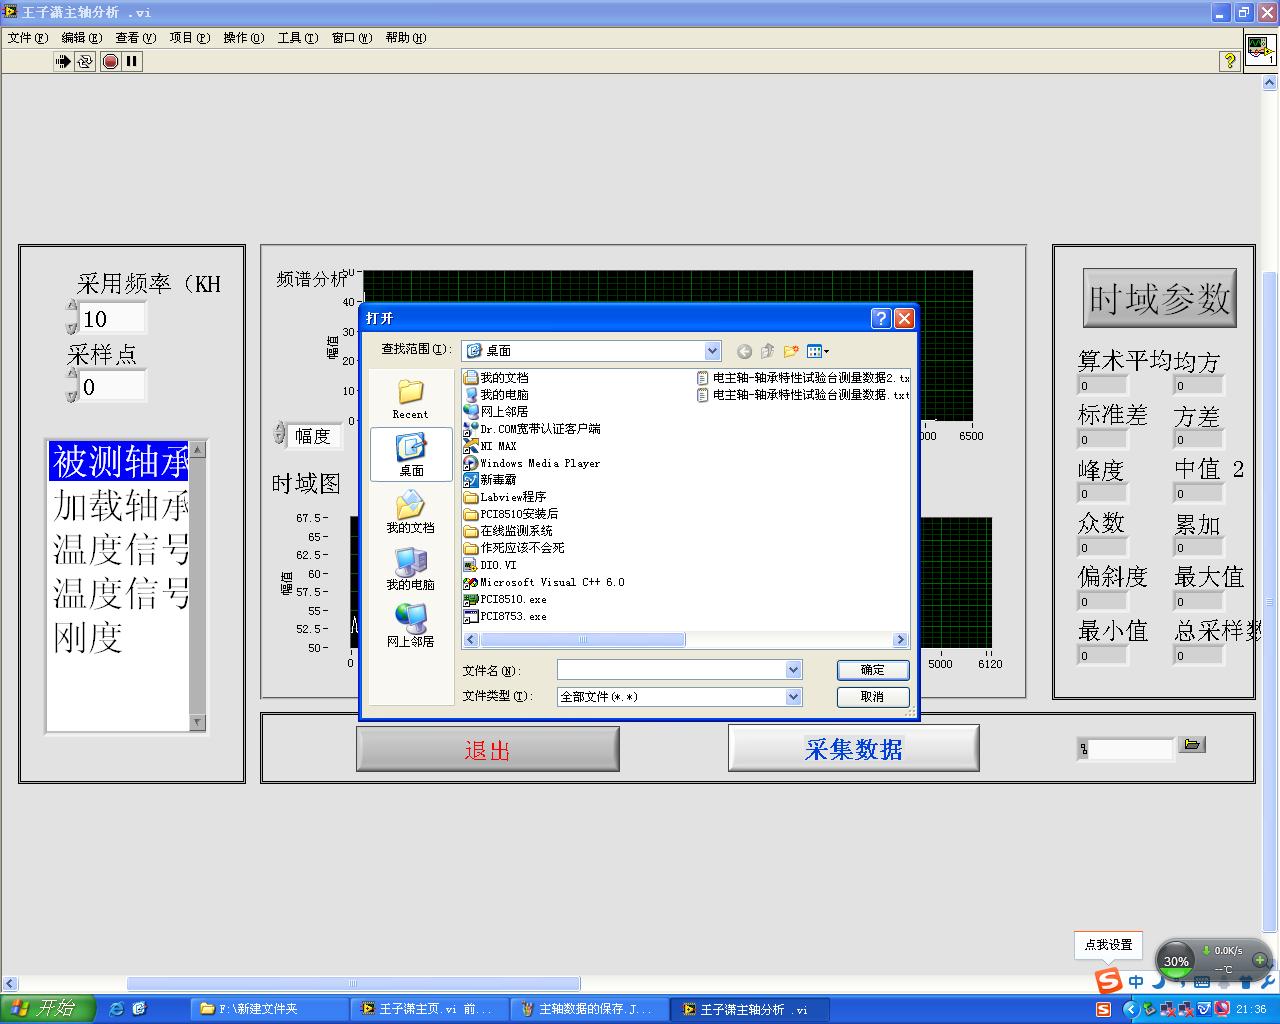Click Internet Explorer quick launch icon
Viewport: 1280px width, 1024px height.
click(116, 1009)
